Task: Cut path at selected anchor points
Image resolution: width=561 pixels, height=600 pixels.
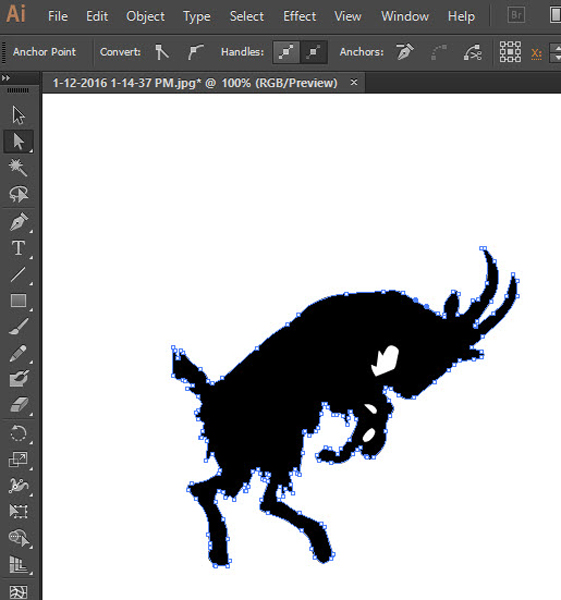Action: [x=473, y=52]
